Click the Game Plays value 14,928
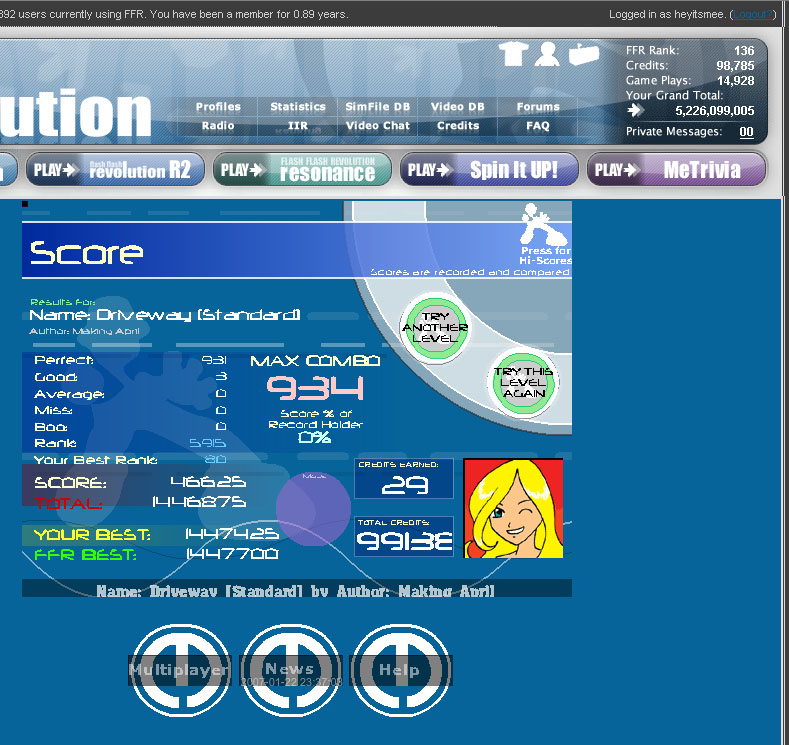 click(x=736, y=80)
